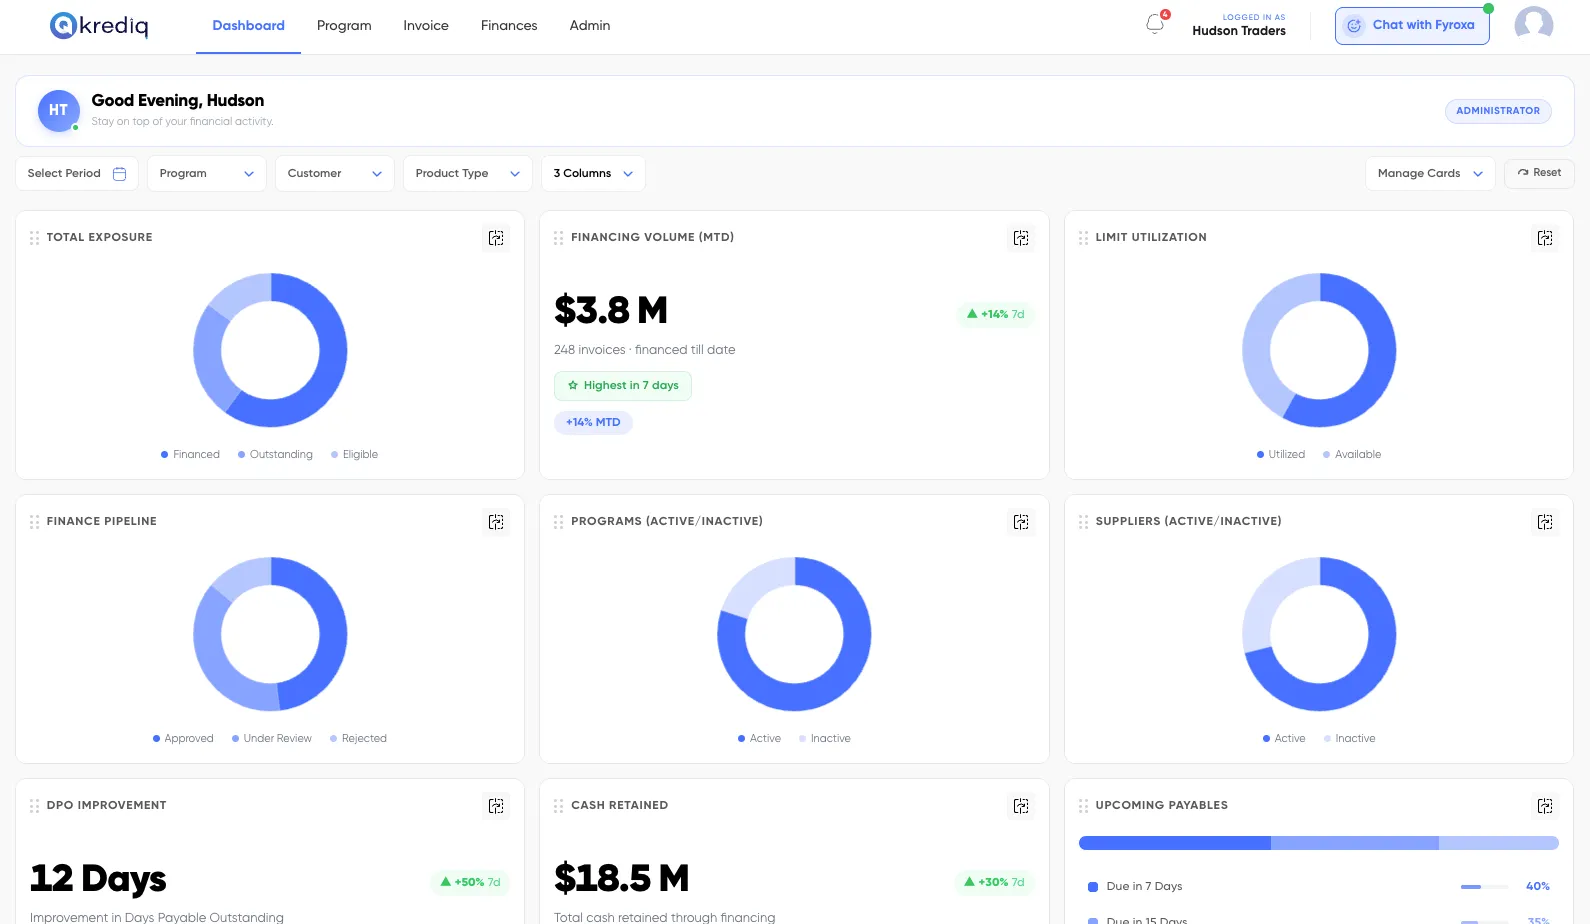Toggle the Rejected legend item

358,738
